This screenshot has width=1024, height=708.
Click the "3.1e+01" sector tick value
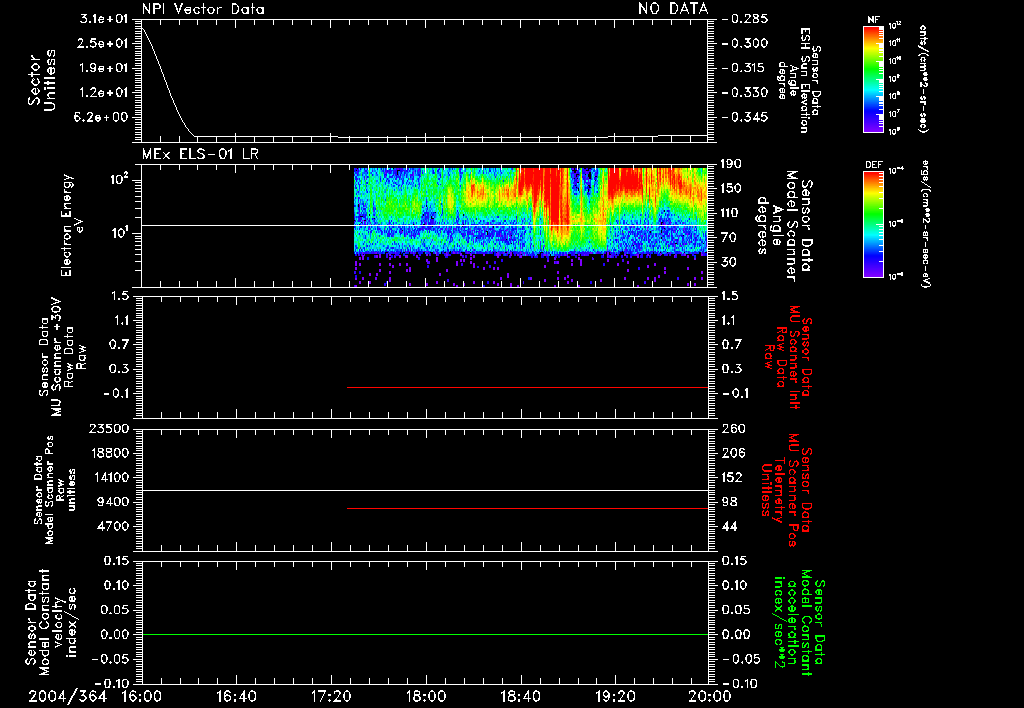pos(104,19)
